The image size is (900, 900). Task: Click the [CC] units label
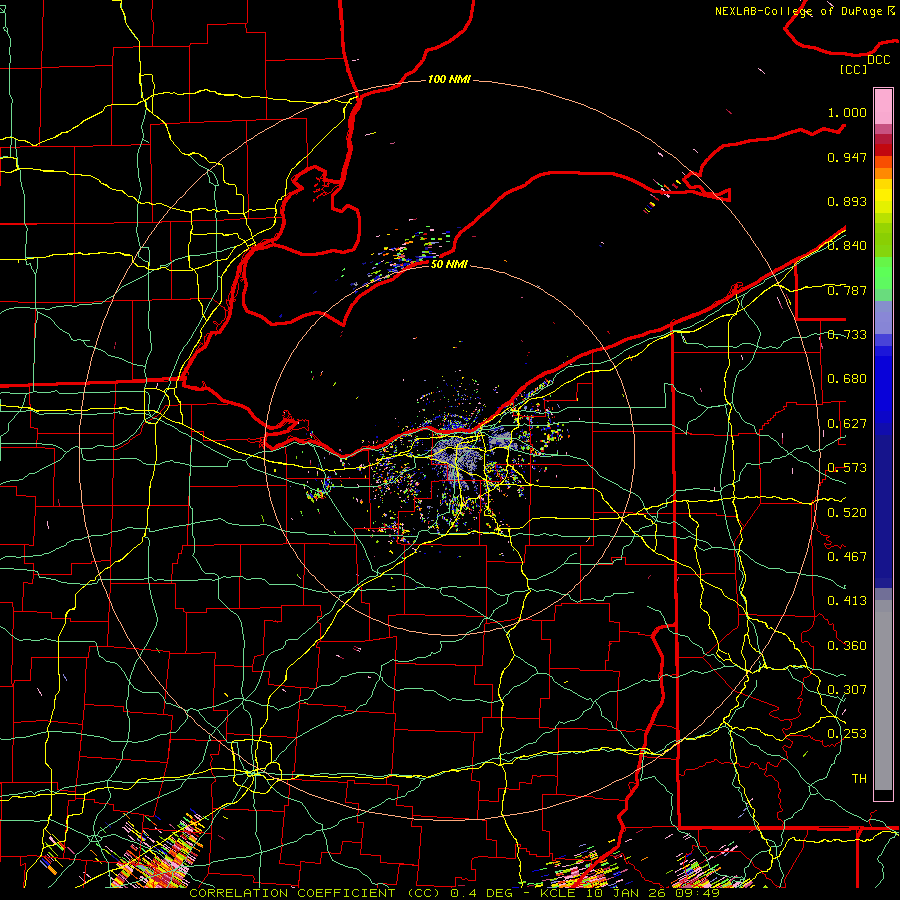pyautogui.click(x=853, y=69)
